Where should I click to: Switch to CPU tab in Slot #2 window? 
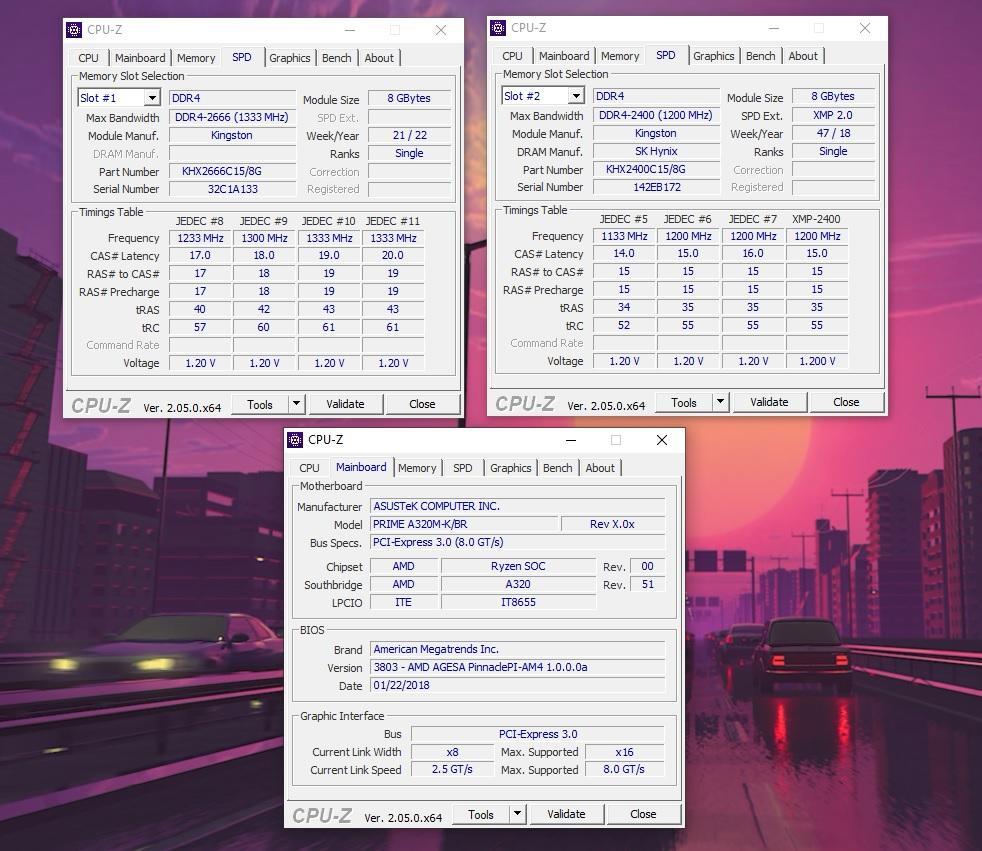coord(512,56)
